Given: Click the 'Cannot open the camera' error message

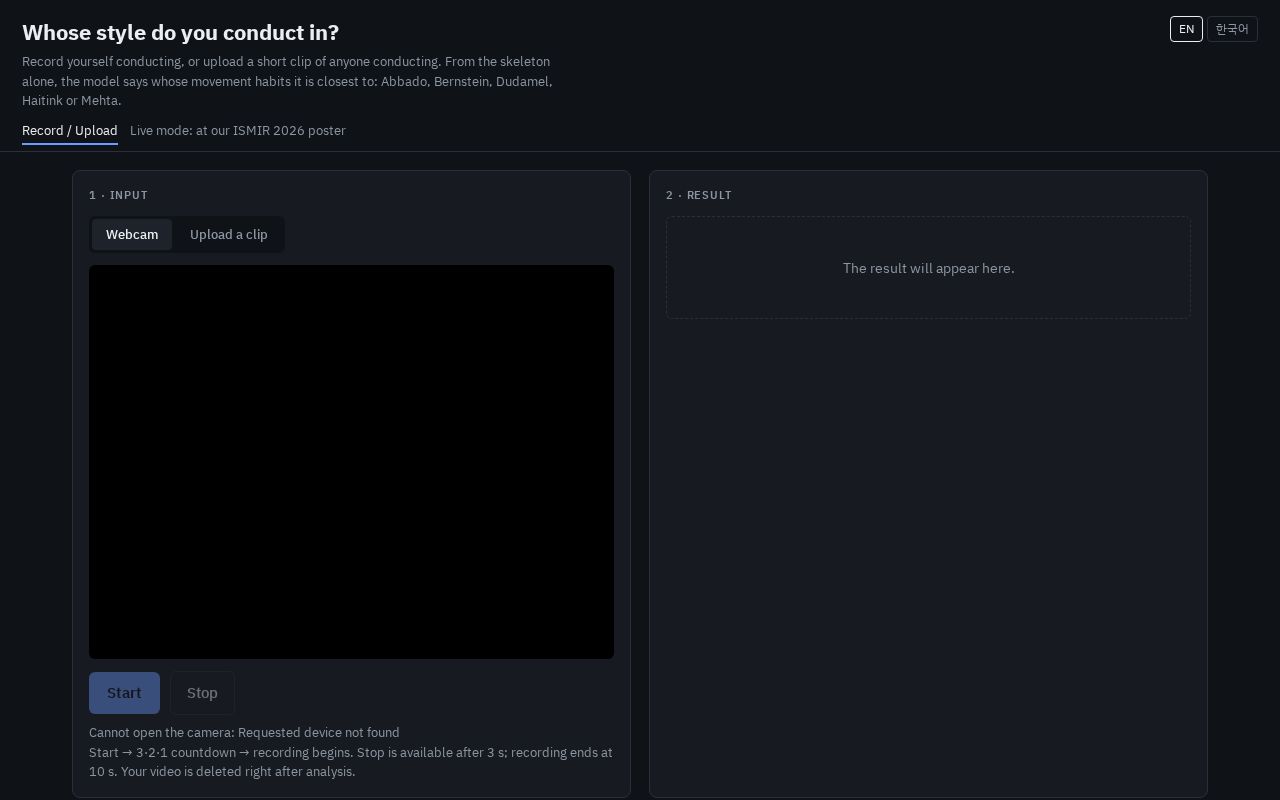Looking at the screenshot, I should tap(244, 733).
